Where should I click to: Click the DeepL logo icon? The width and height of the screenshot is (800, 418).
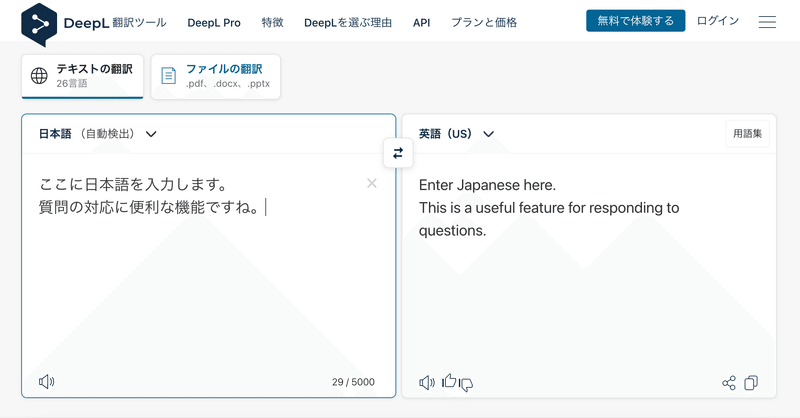[x=39, y=24]
